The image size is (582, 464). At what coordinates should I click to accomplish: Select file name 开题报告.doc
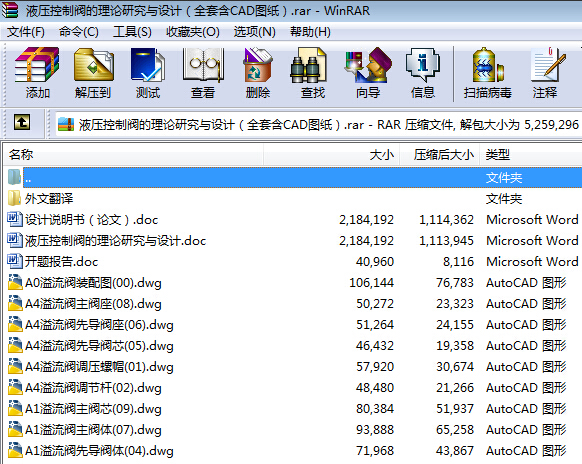[61, 262]
